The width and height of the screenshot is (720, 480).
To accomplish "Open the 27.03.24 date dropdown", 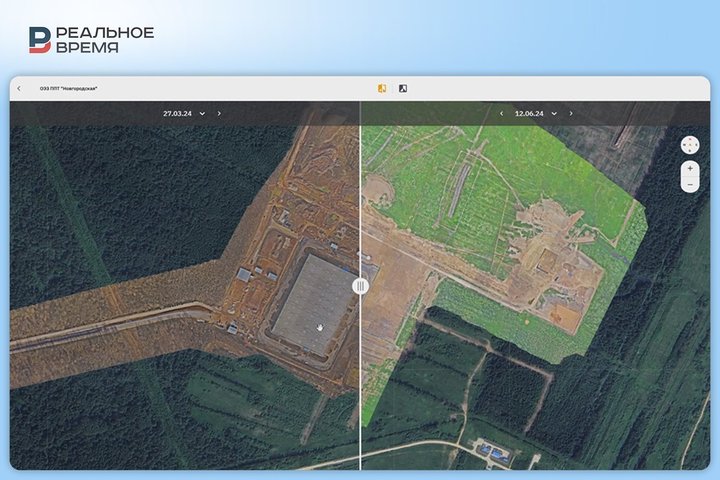I will [x=202, y=114].
